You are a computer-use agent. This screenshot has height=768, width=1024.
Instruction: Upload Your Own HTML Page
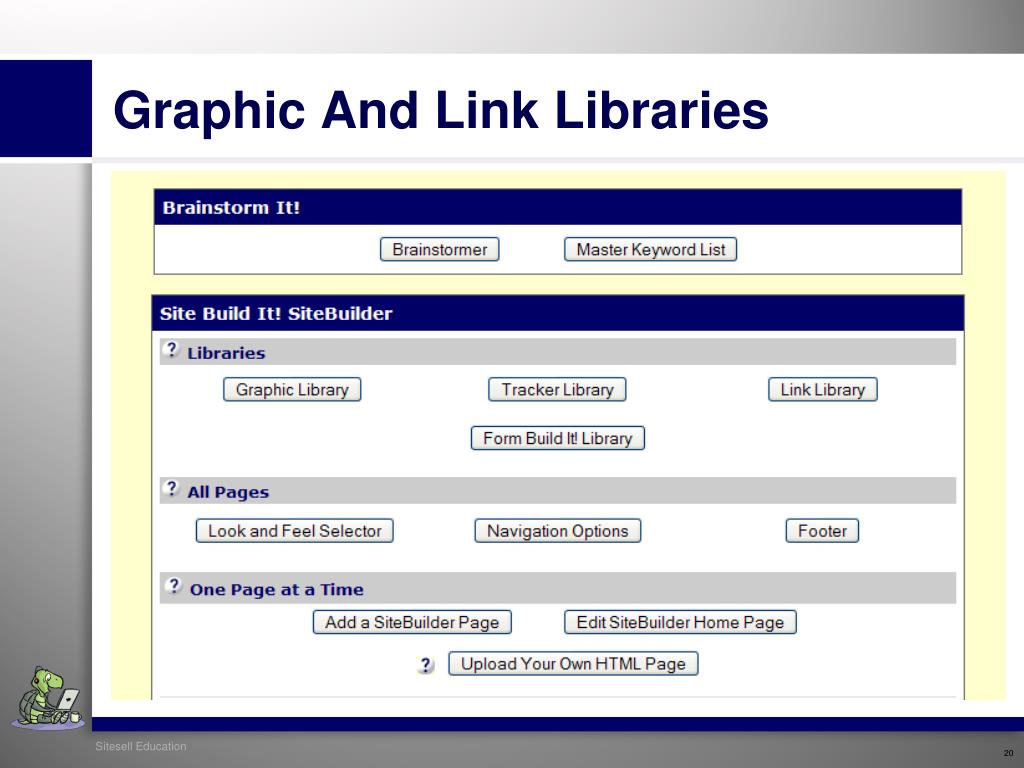coord(573,664)
